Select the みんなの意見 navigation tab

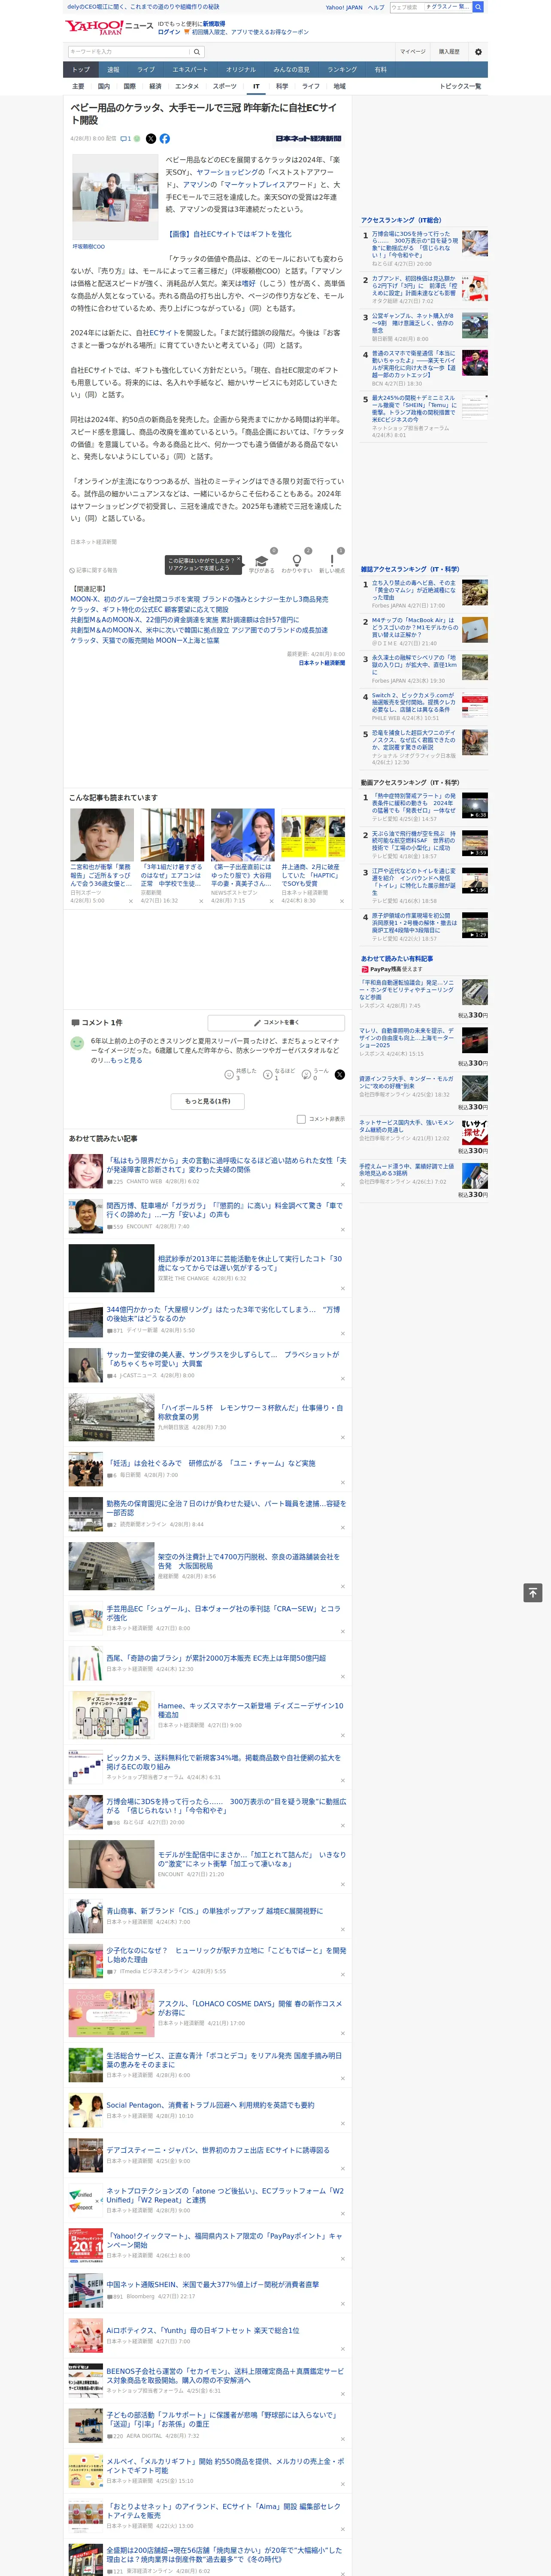point(292,70)
